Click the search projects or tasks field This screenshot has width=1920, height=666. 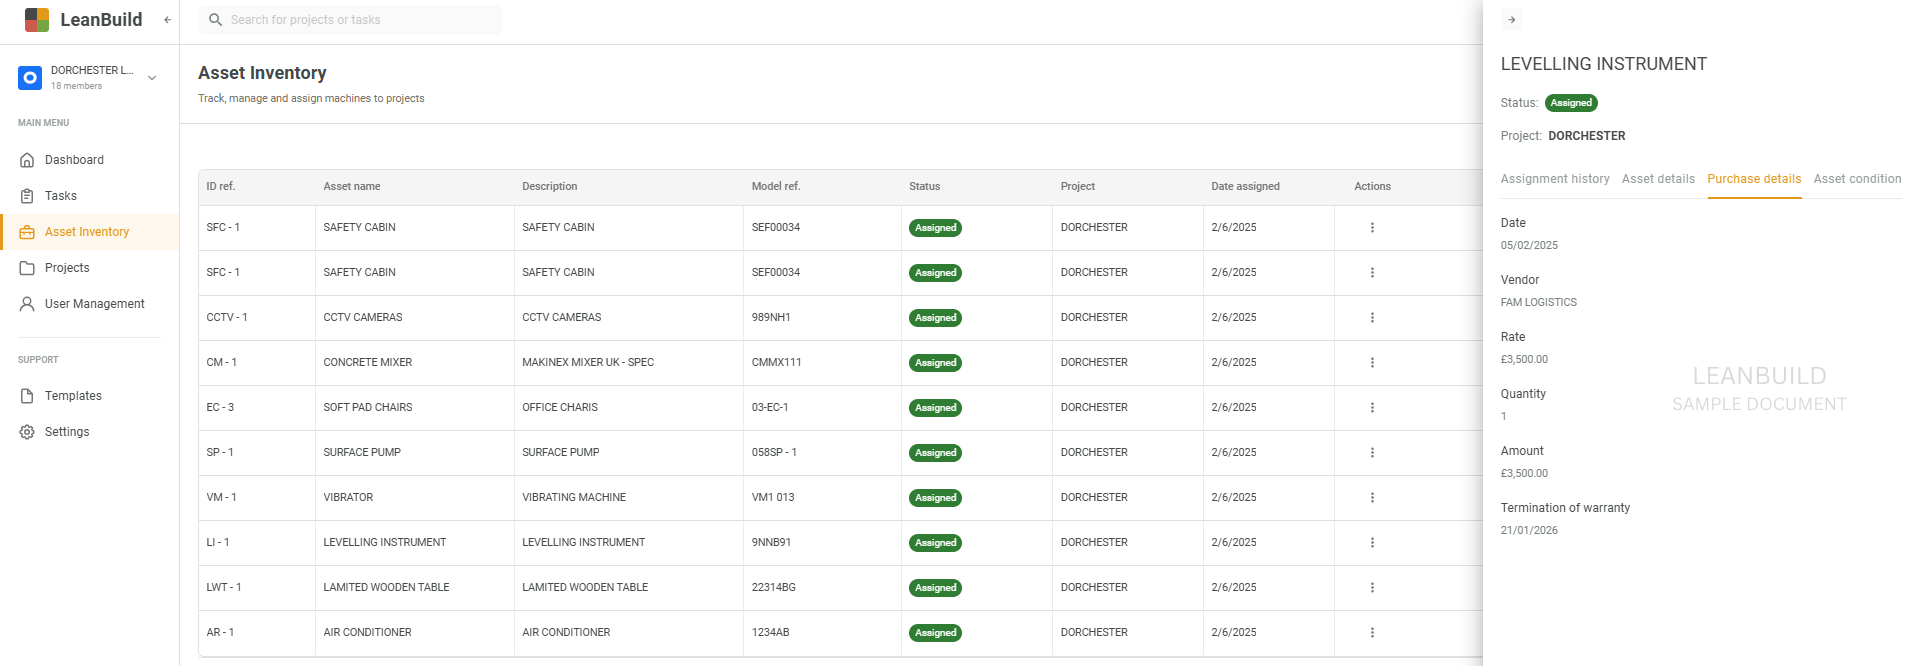point(350,20)
